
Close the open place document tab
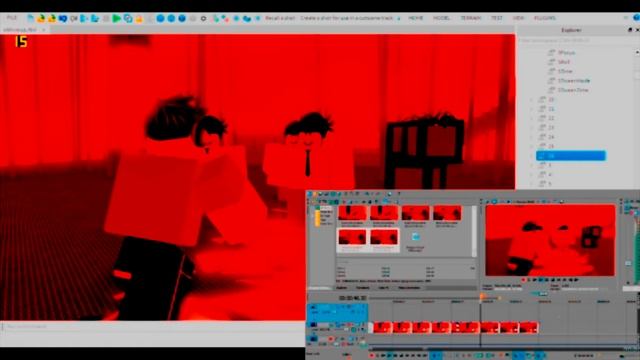point(44,30)
